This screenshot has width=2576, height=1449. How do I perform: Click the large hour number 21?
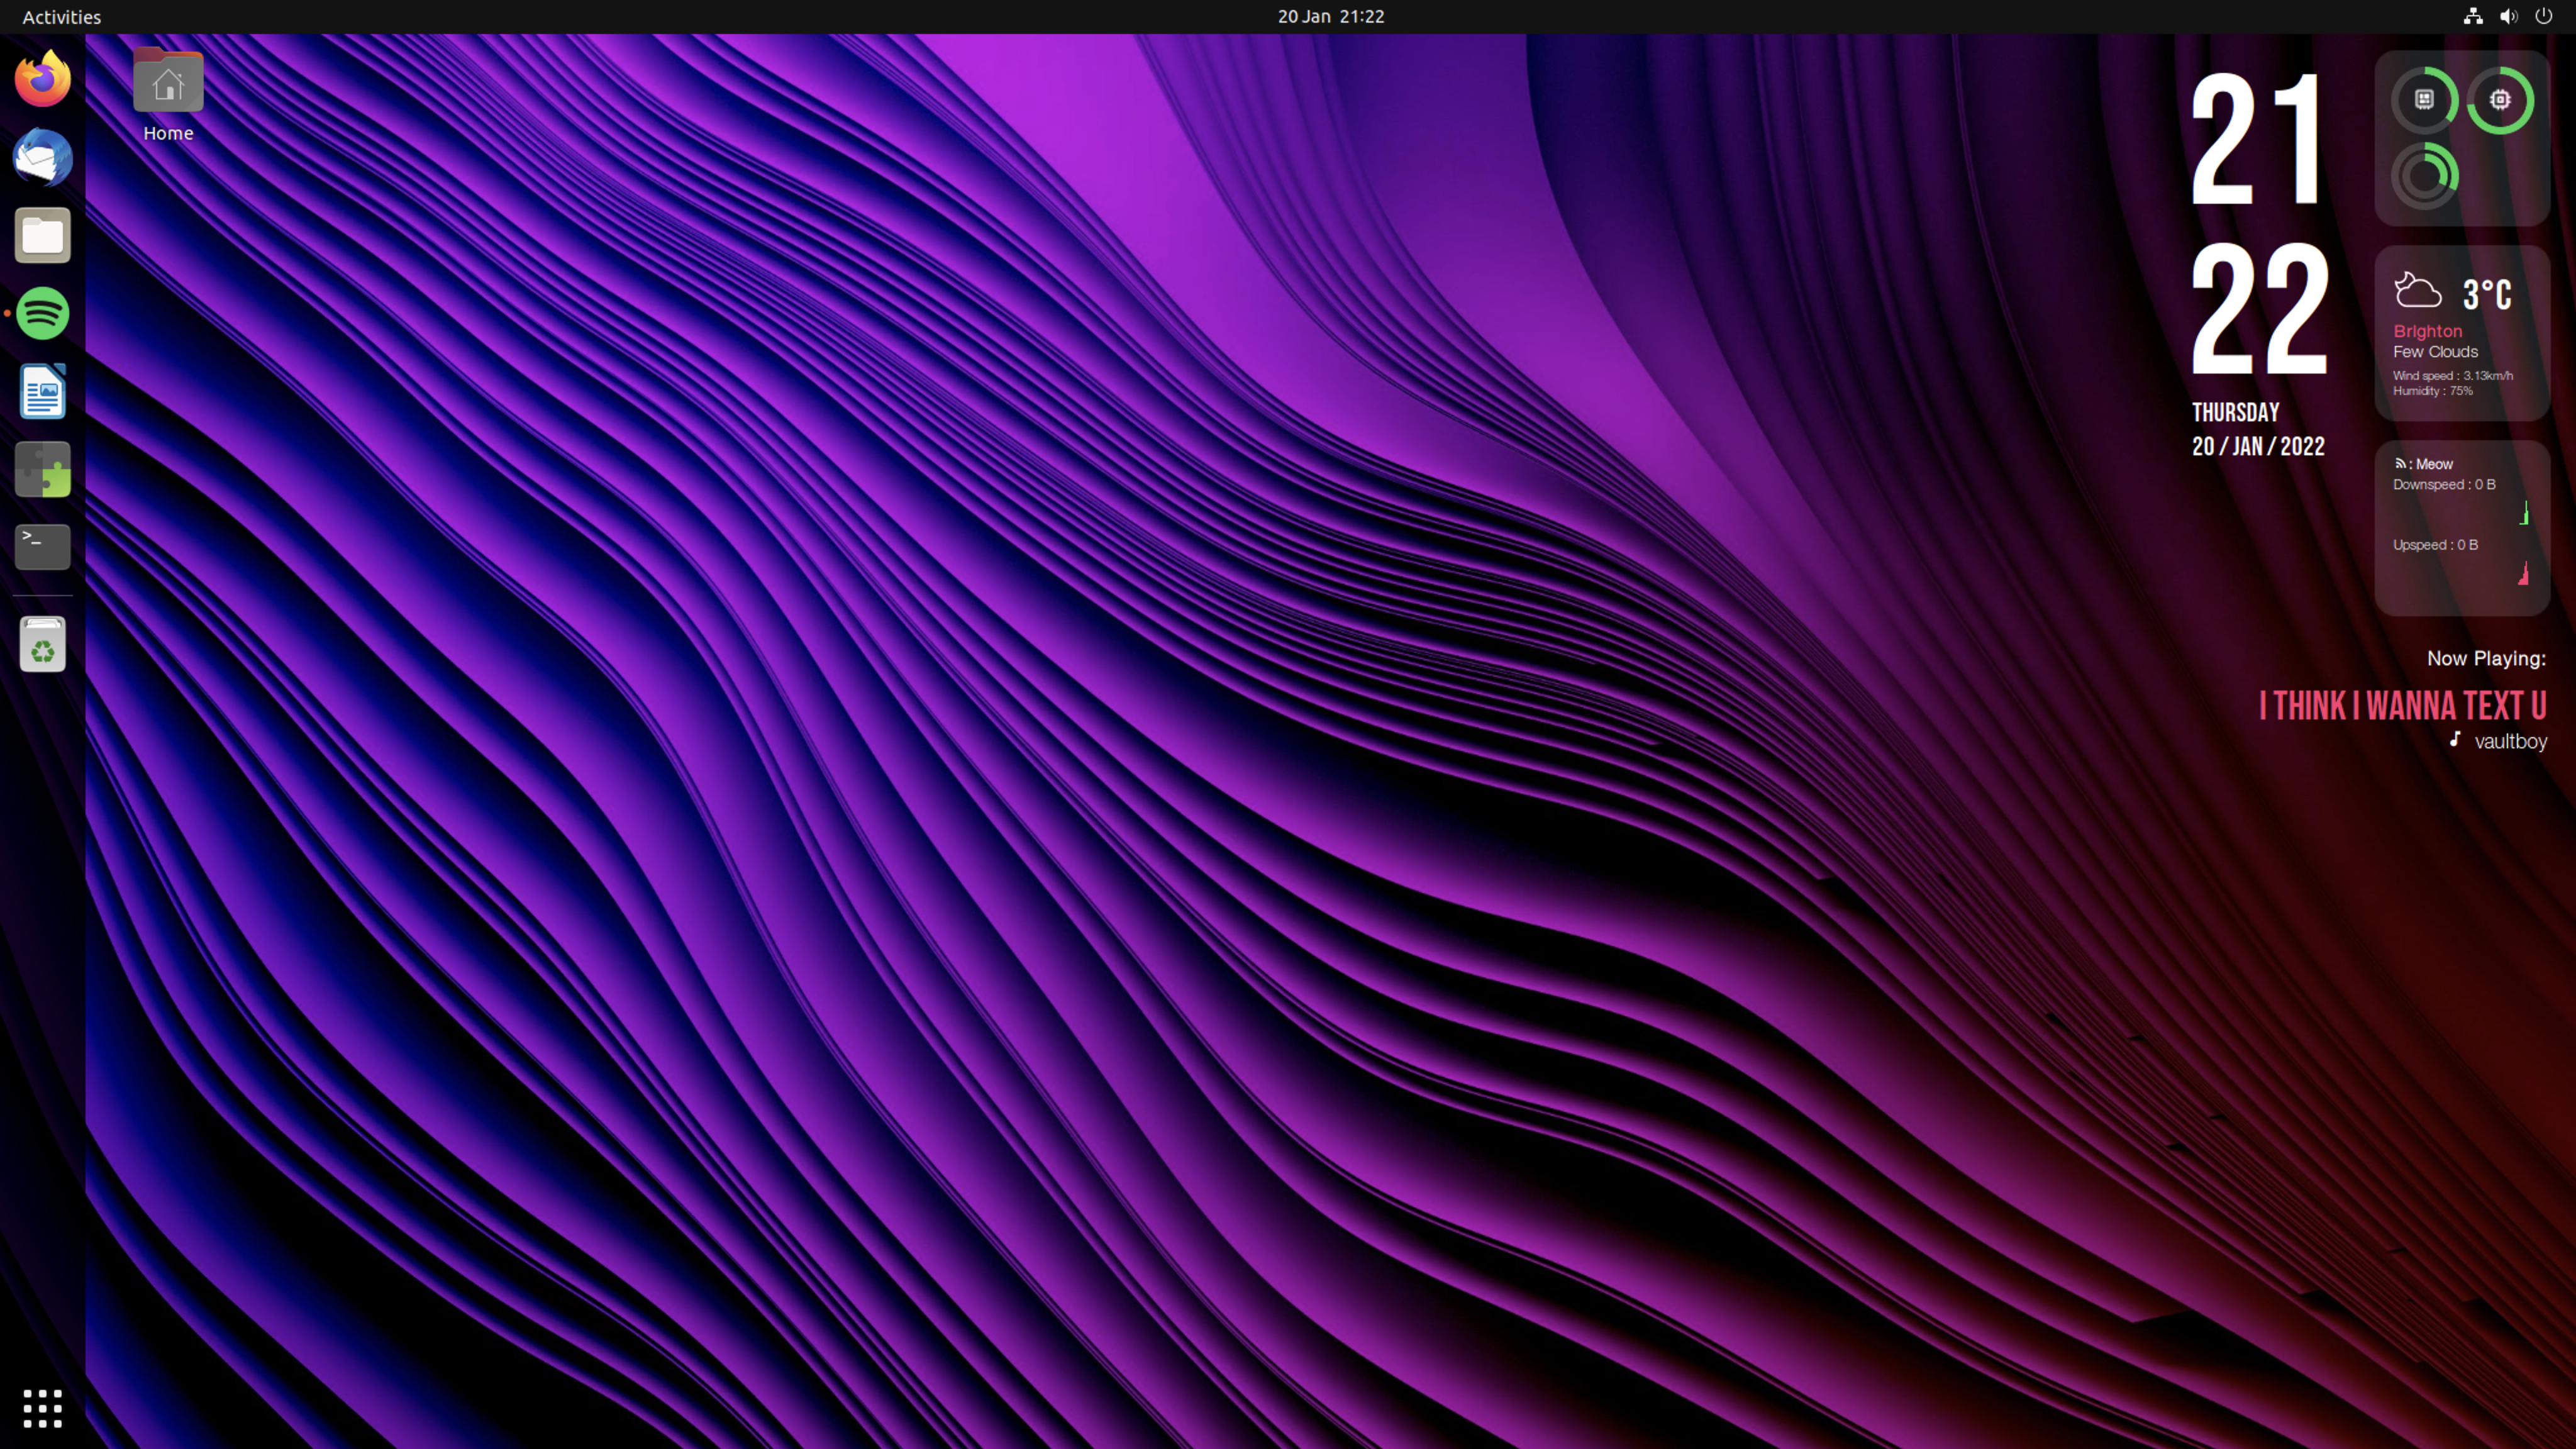click(x=2255, y=140)
